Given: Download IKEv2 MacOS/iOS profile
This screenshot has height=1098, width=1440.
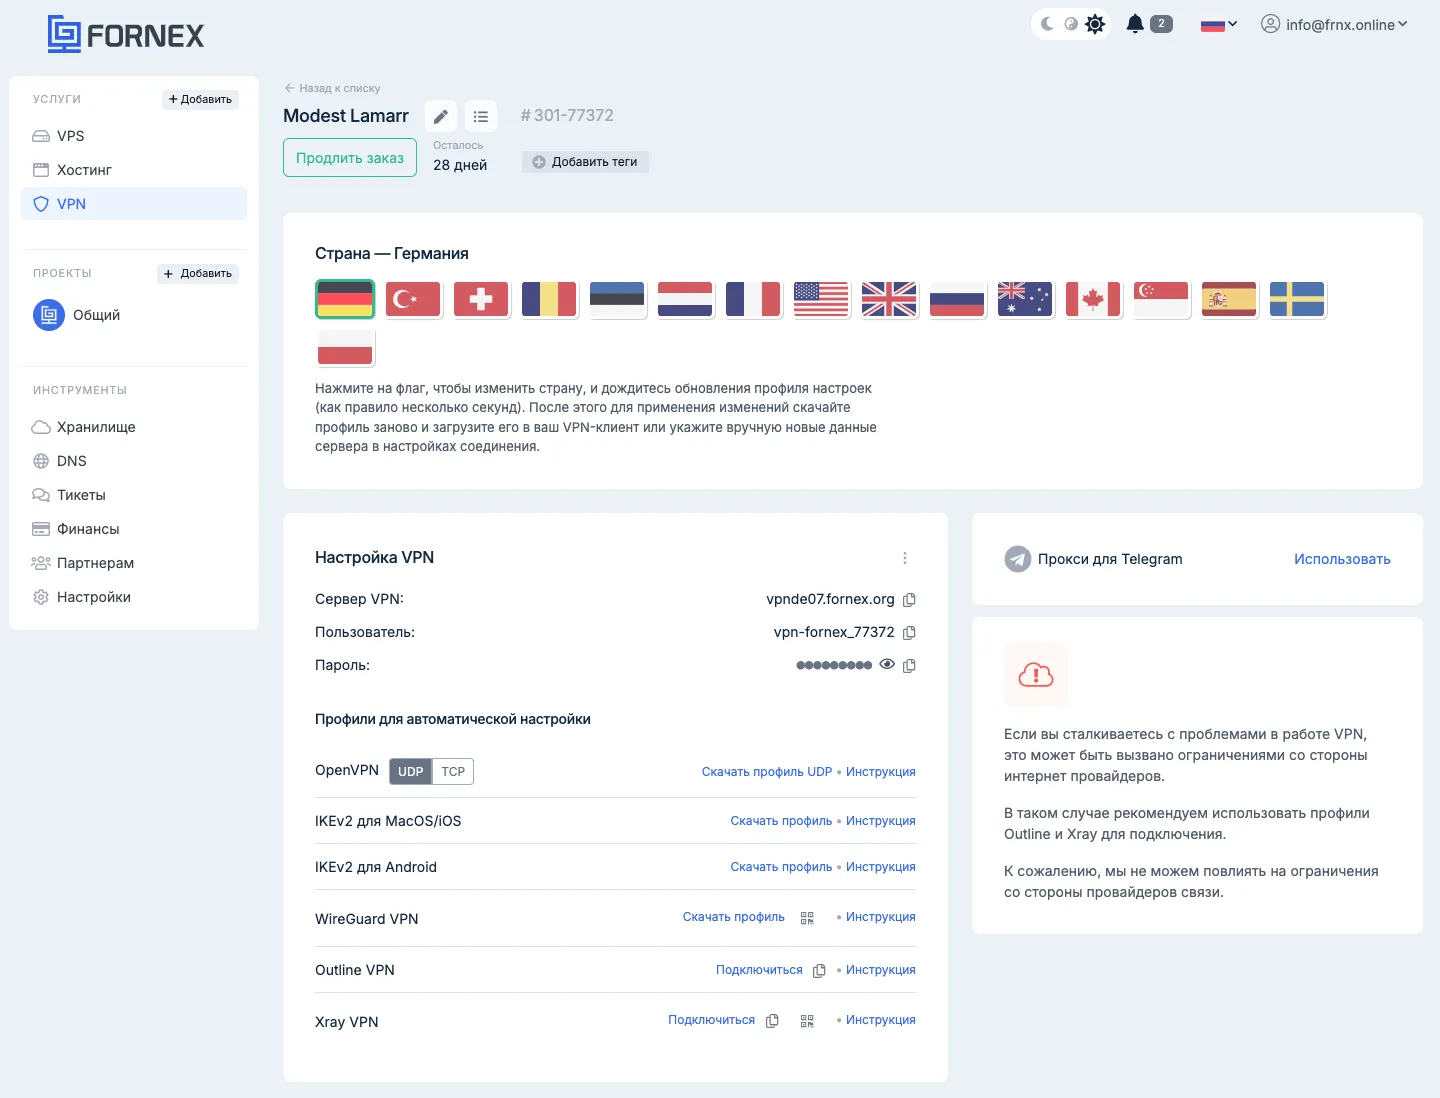Looking at the screenshot, I should pyautogui.click(x=781, y=821).
